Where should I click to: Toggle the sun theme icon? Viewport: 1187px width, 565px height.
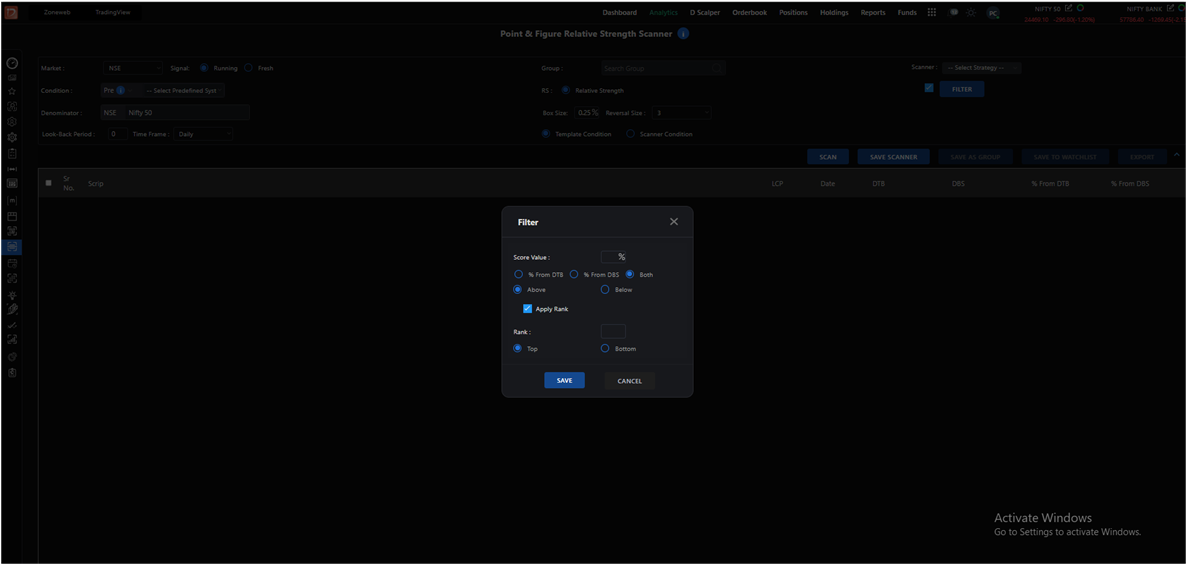tap(971, 13)
